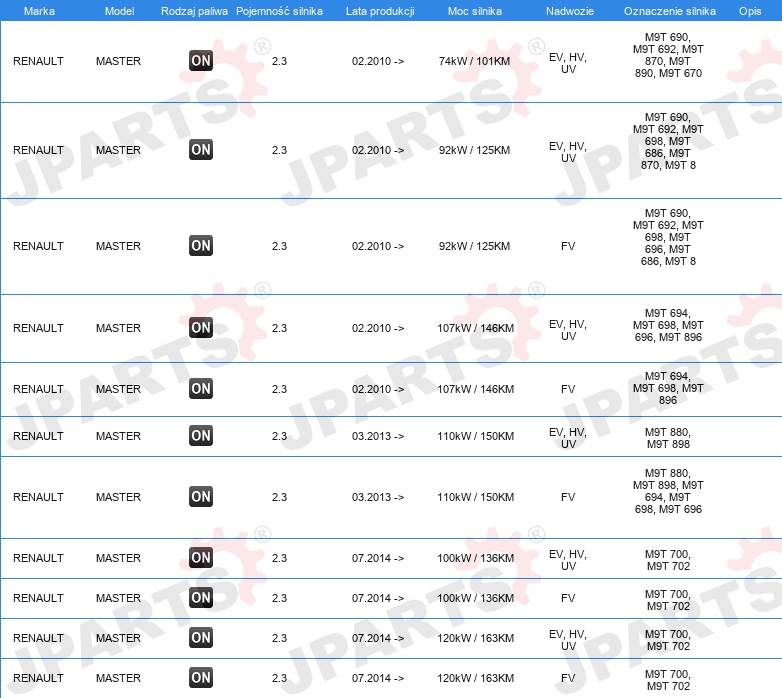Click the ON fuel icon in the 107kW / 146KM EV, HV, UV row

pyautogui.click(x=201, y=328)
